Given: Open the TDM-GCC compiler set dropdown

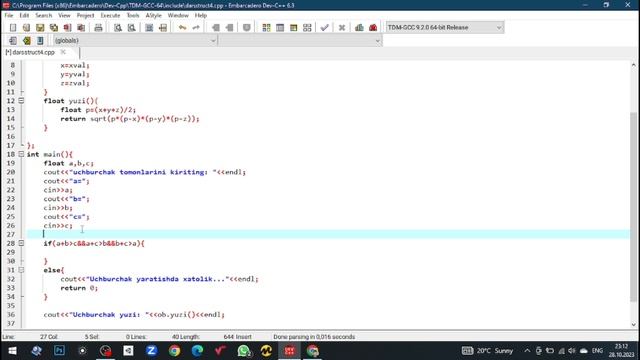Looking at the screenshot, I should pyautogui.click(x=444, y=27).
